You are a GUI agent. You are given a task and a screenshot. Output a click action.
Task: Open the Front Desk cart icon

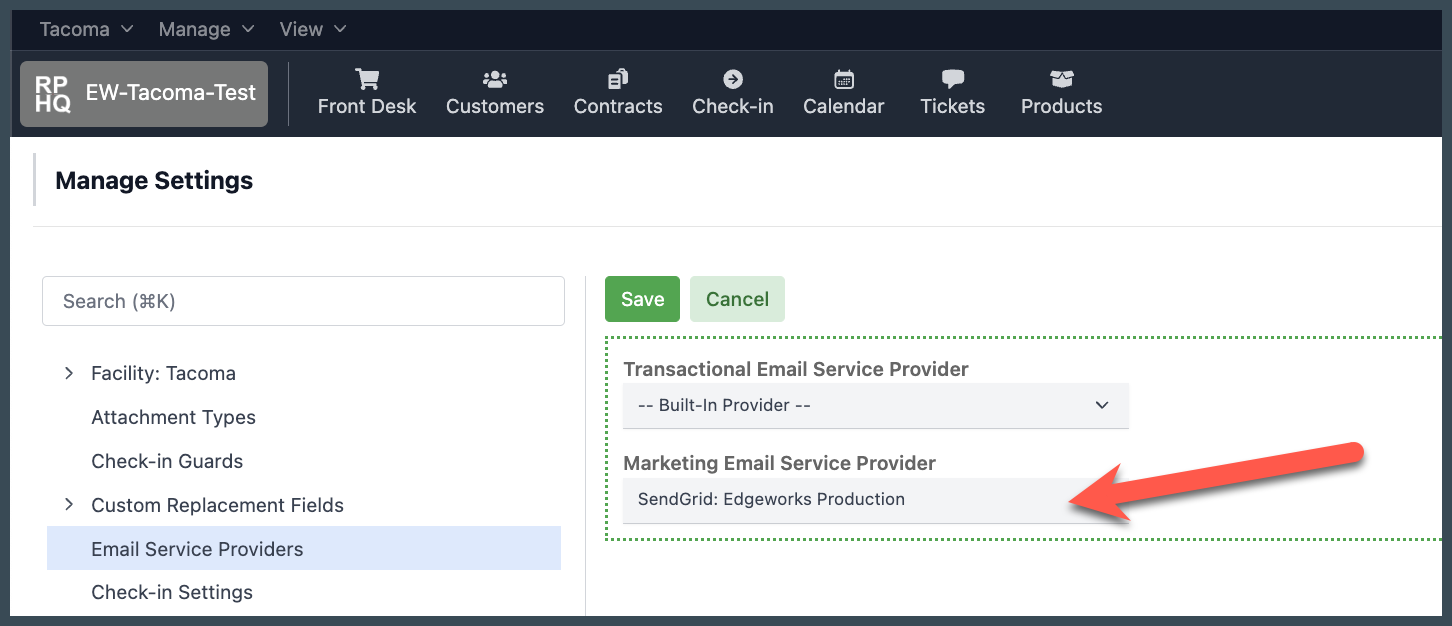point(367,79)
